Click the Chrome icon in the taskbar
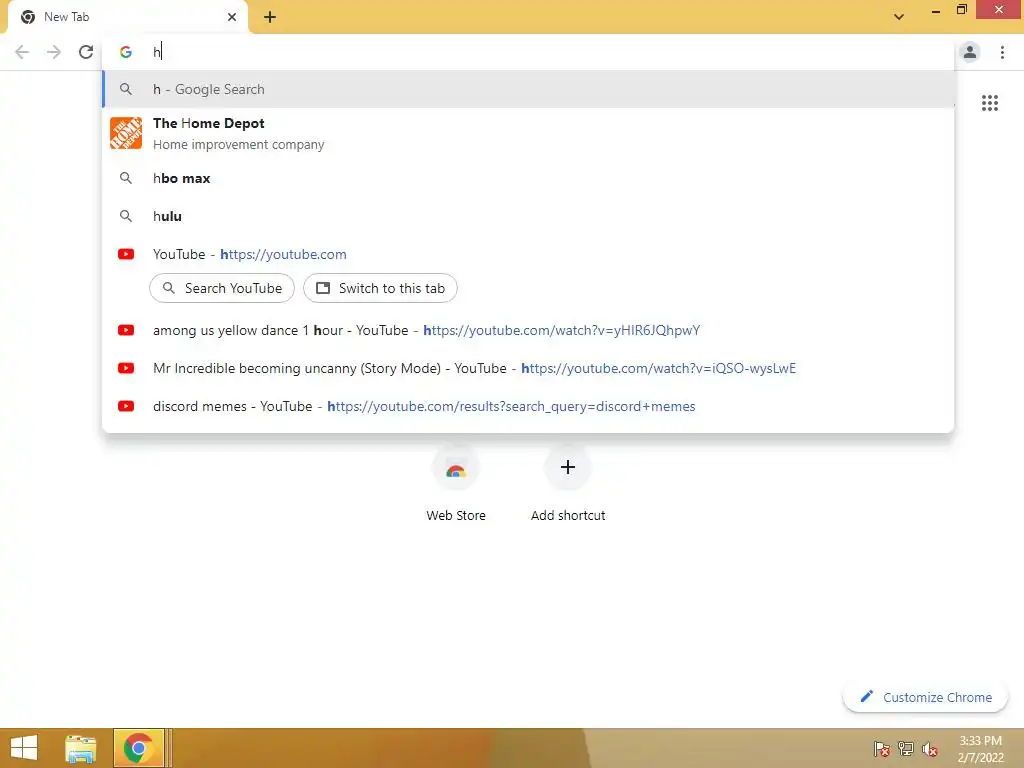 coord(138,748)
